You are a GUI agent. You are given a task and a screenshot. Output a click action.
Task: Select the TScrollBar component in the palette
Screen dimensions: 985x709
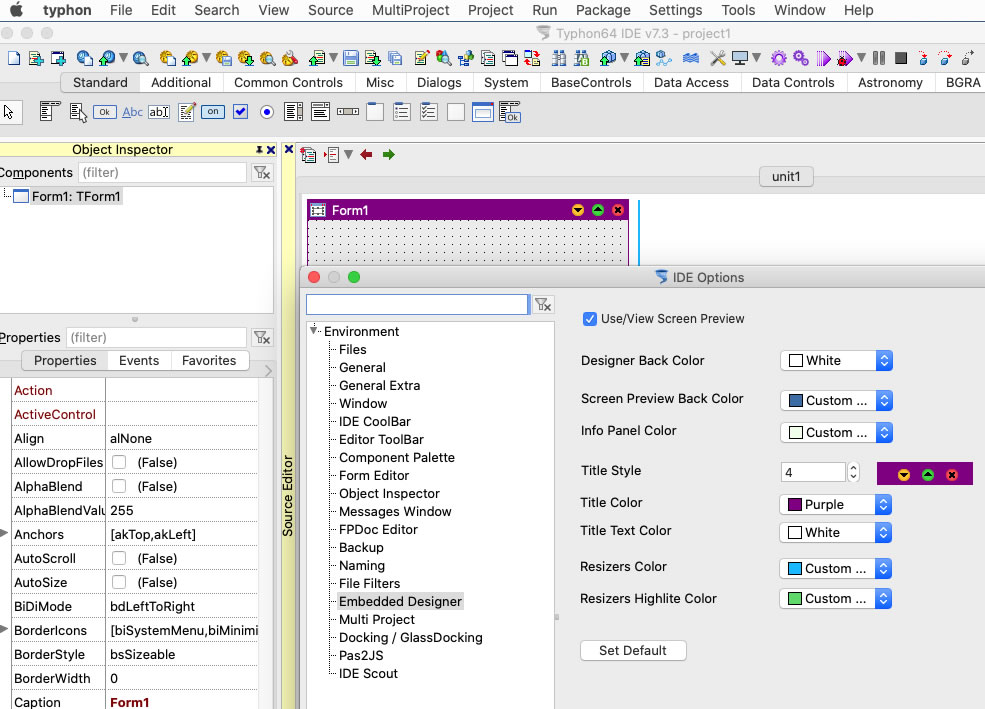pyautogui.click(x=347, y=112)
